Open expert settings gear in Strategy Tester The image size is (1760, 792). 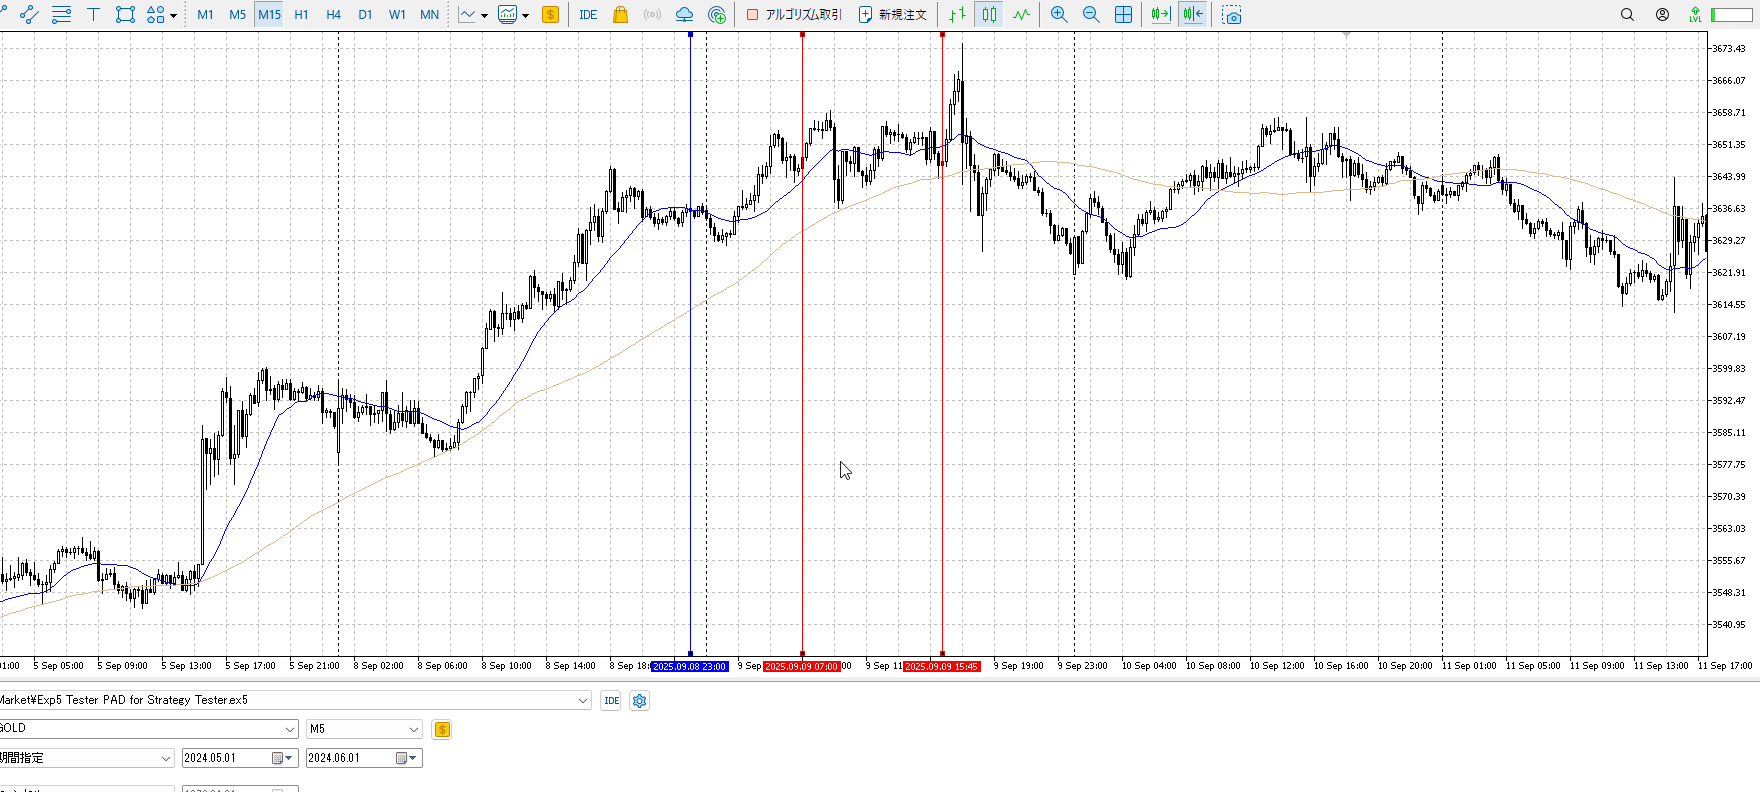(x=640, y=701)
